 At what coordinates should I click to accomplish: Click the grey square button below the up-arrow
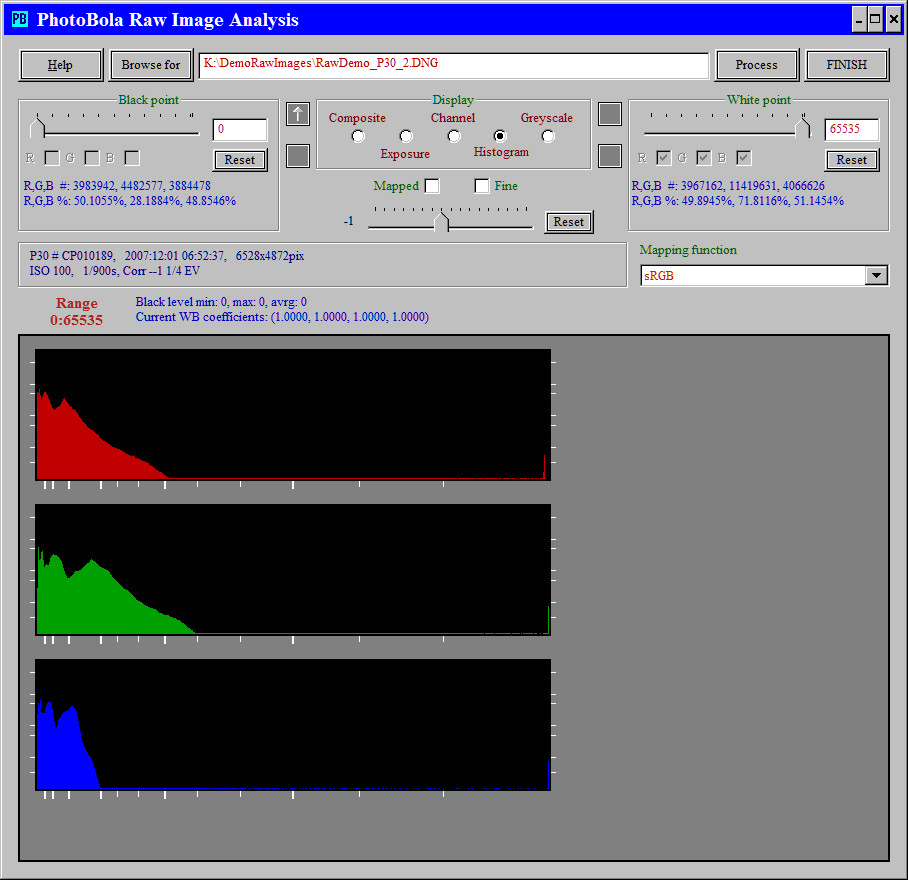298,156
